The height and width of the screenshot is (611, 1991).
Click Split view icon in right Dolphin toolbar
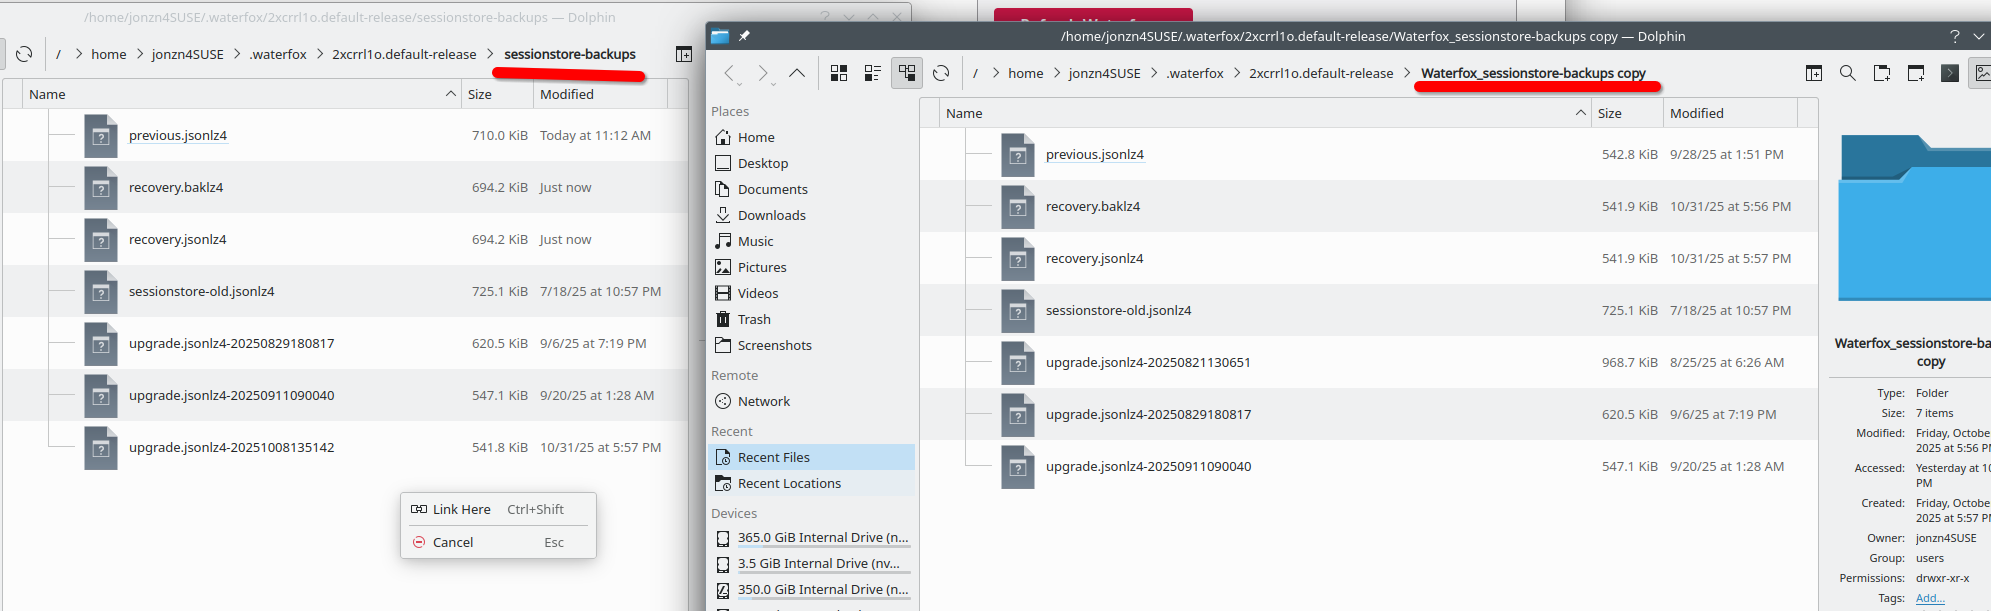pos(1814,73)
